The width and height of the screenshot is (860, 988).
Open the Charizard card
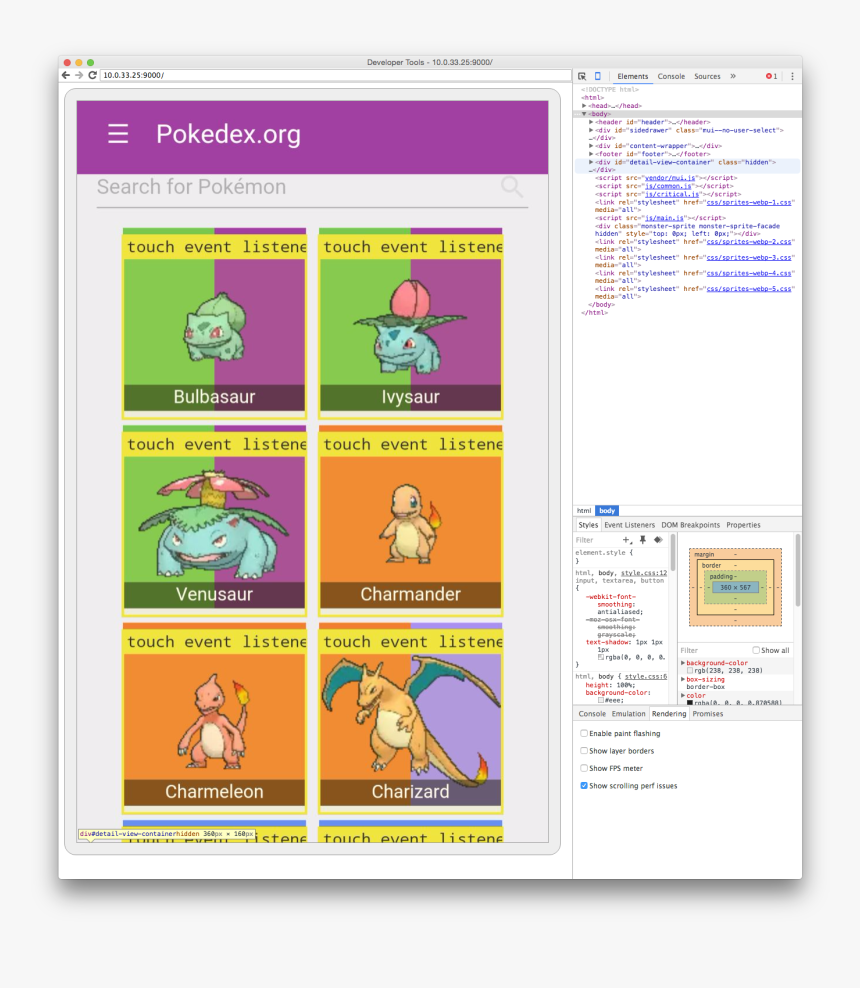click(x=411, y=718)
